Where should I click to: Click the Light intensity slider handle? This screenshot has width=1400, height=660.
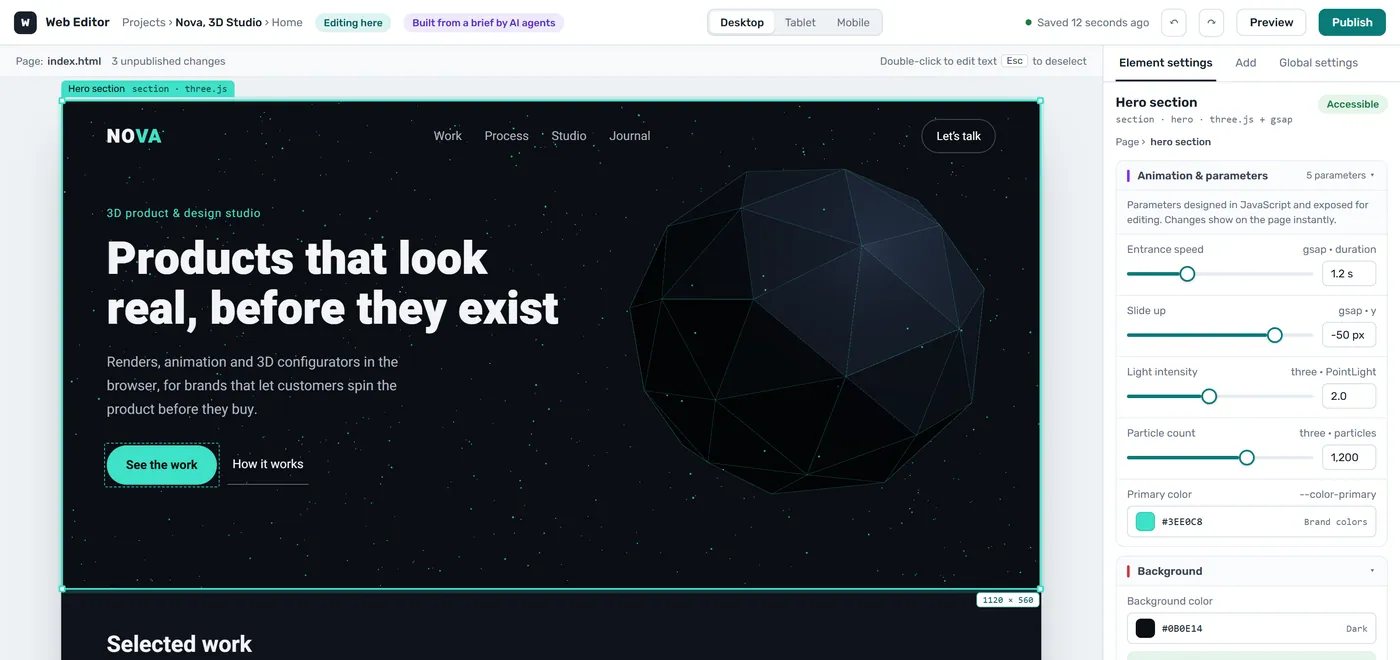click(x=1209, y=396)
